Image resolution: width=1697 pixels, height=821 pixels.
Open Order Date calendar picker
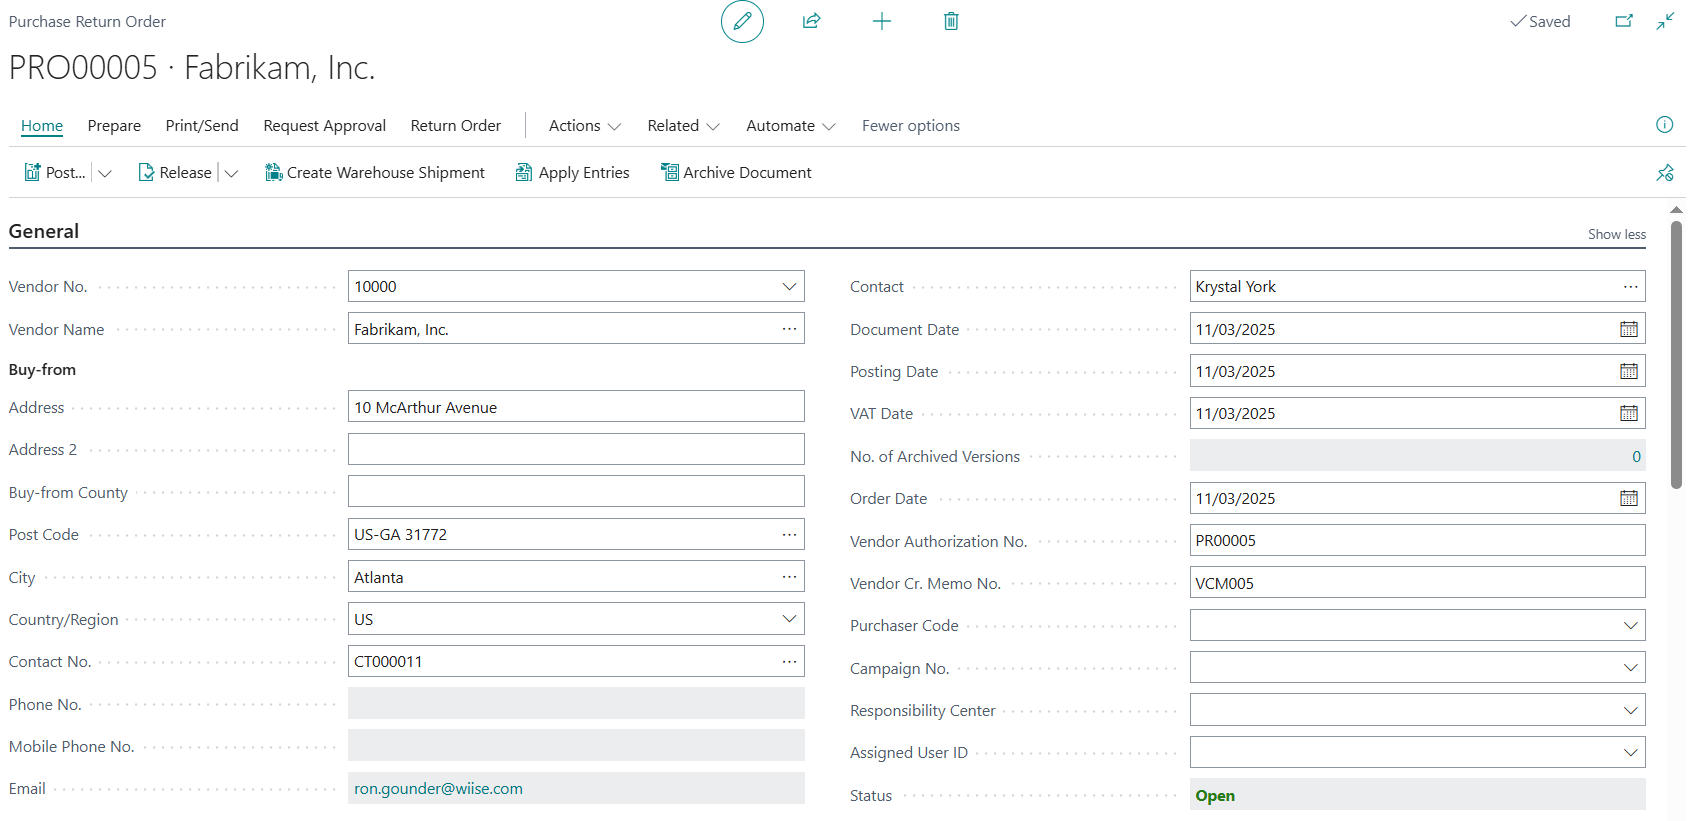click(1628, 498)
